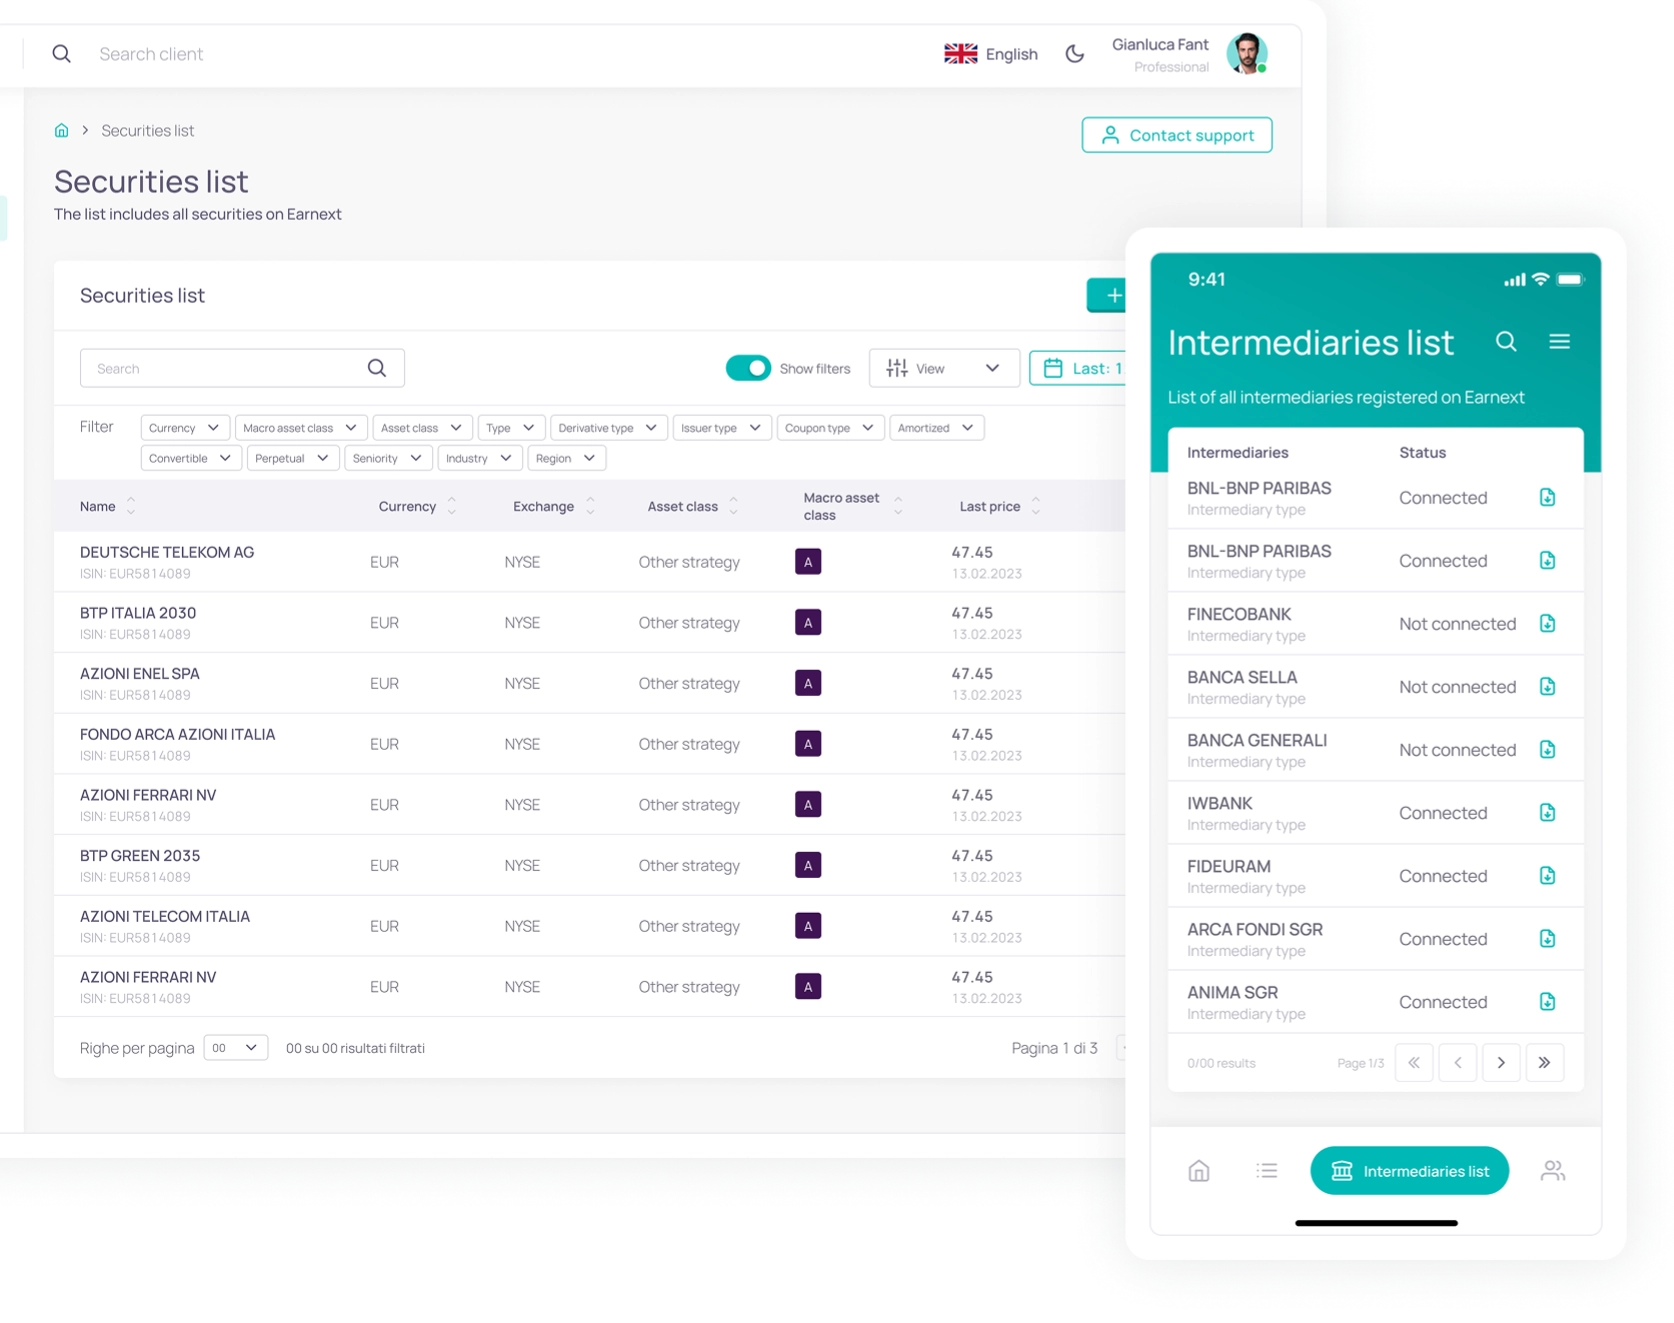Image resolution: width=1674 pixels, height=1323 pixels.
Task: Click the home breadcrumb icon
Action: coord(61,130)
